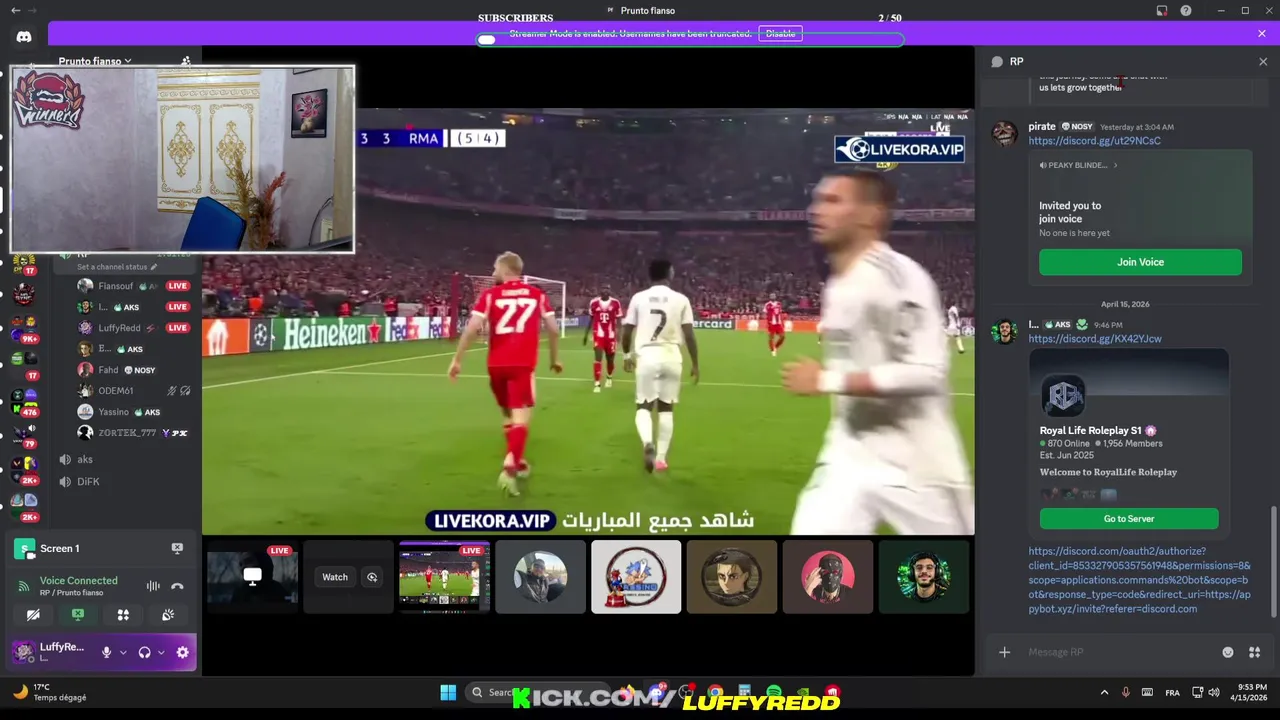
Task: Open discord.gg/KX42YJcw invite link
Action: click(1094, 339)
